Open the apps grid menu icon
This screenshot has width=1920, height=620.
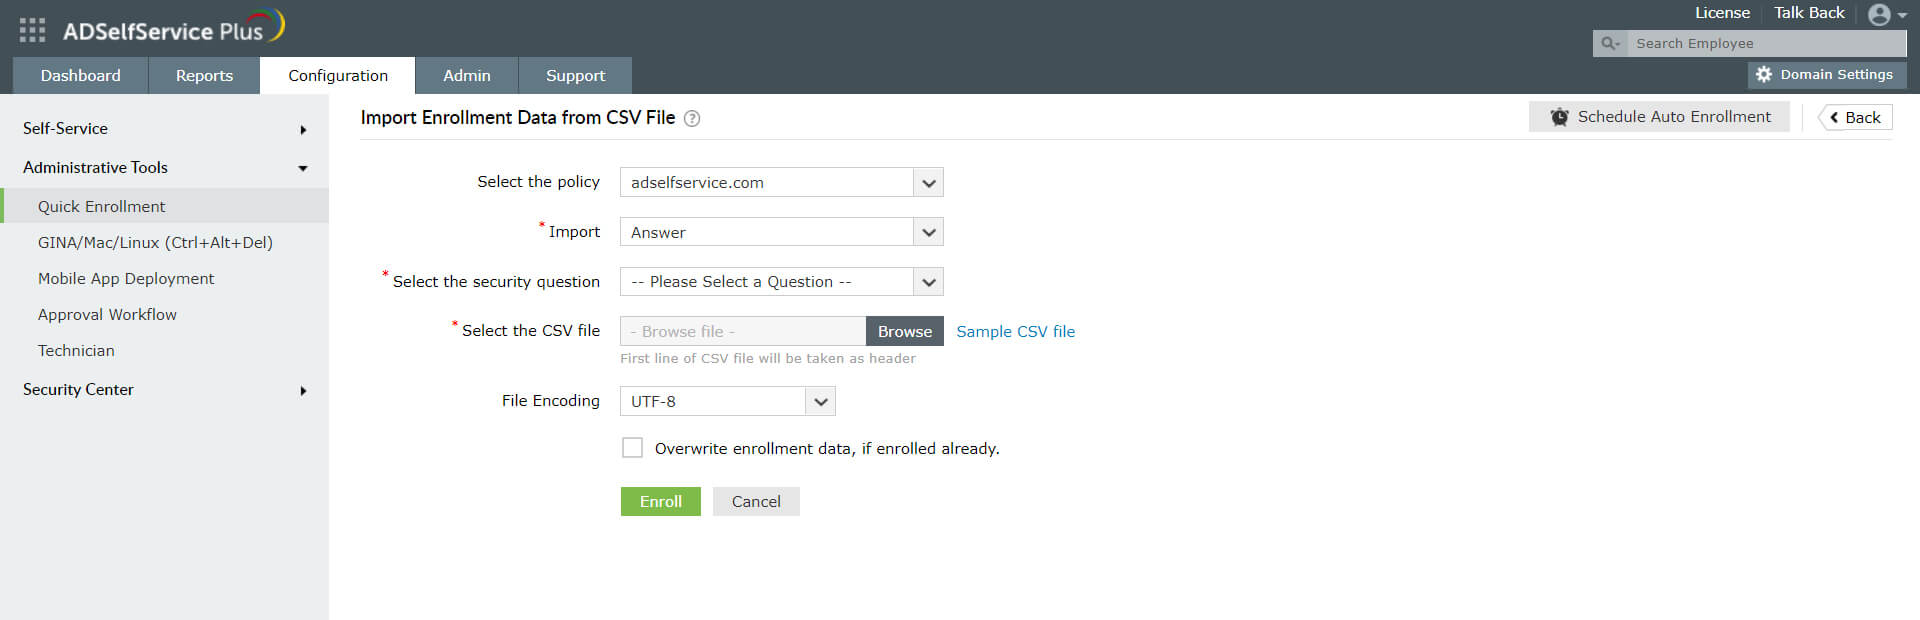tap(32, 30)
